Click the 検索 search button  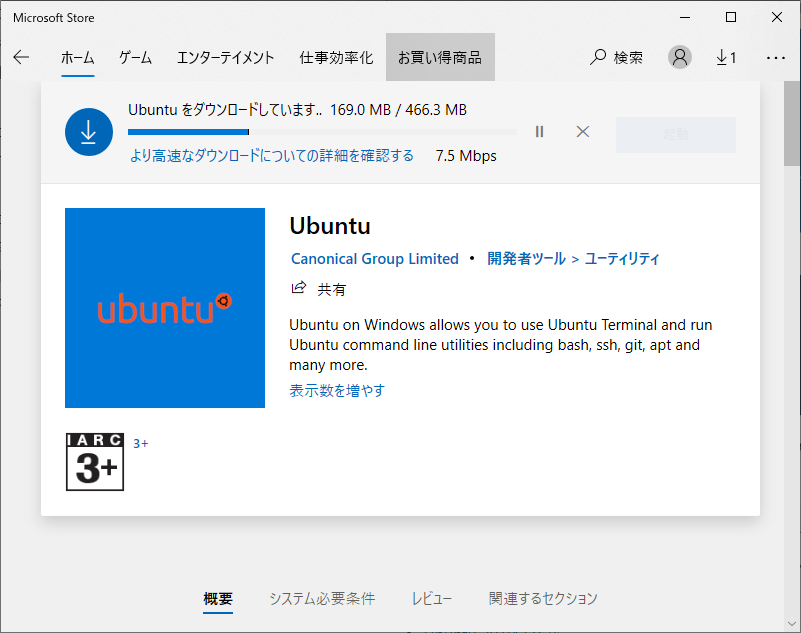pos(616,57)
